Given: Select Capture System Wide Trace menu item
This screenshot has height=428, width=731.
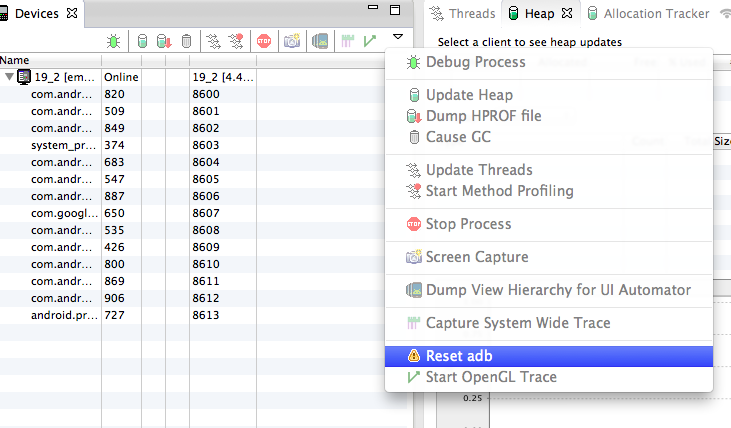Looking at the screenshot, I should tap(517, 323).
